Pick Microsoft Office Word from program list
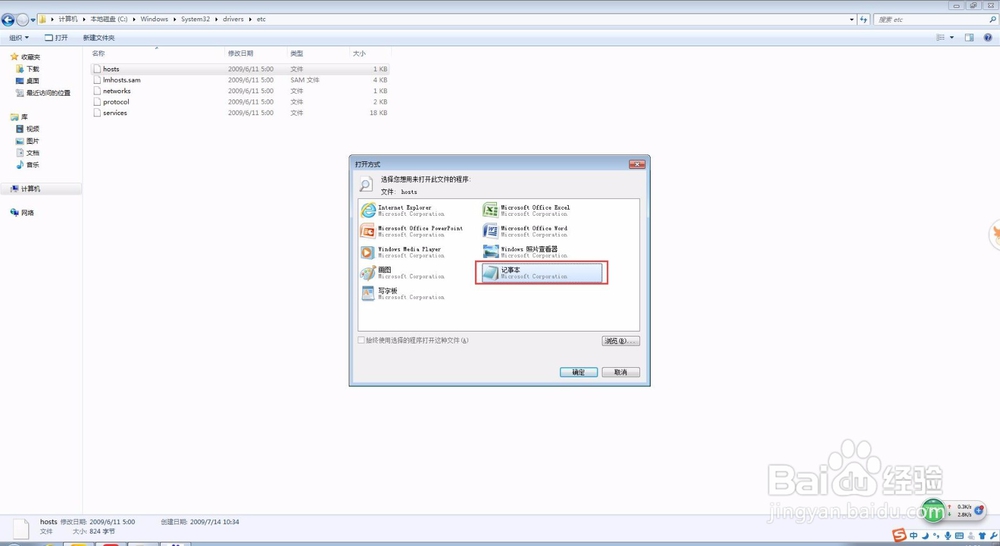Image resolution: width=1000 pixels, height=546 pixels. 526,231
